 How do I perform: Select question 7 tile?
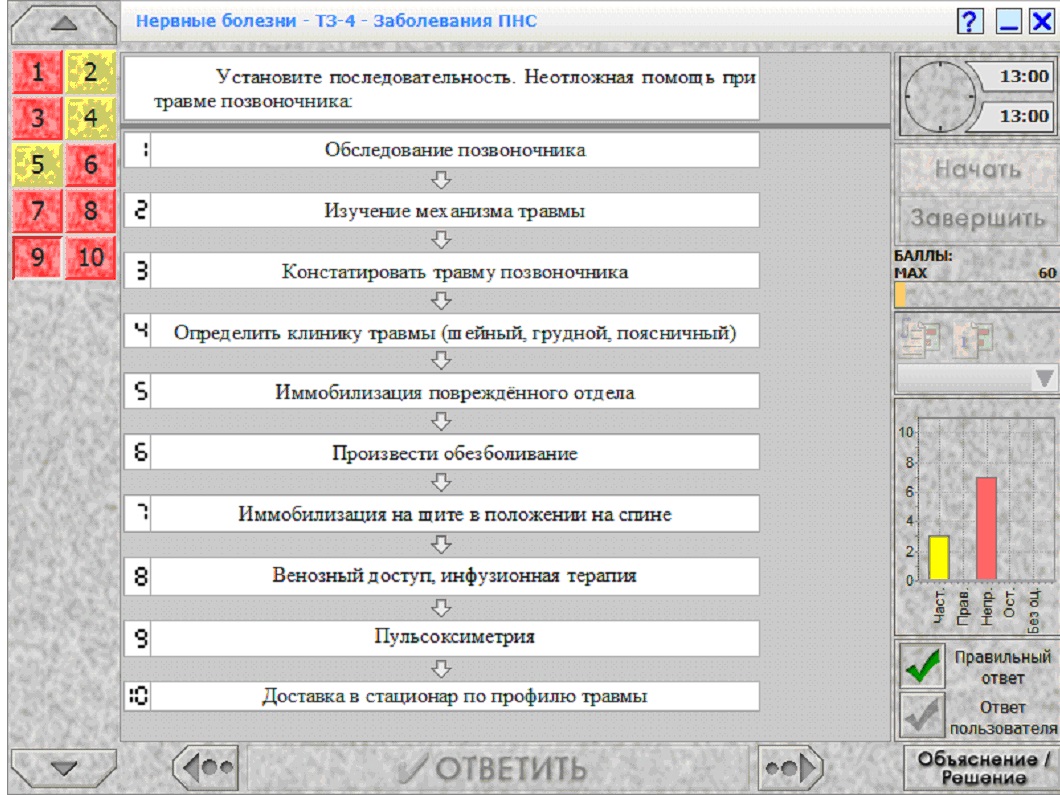(x=38, y=211)
